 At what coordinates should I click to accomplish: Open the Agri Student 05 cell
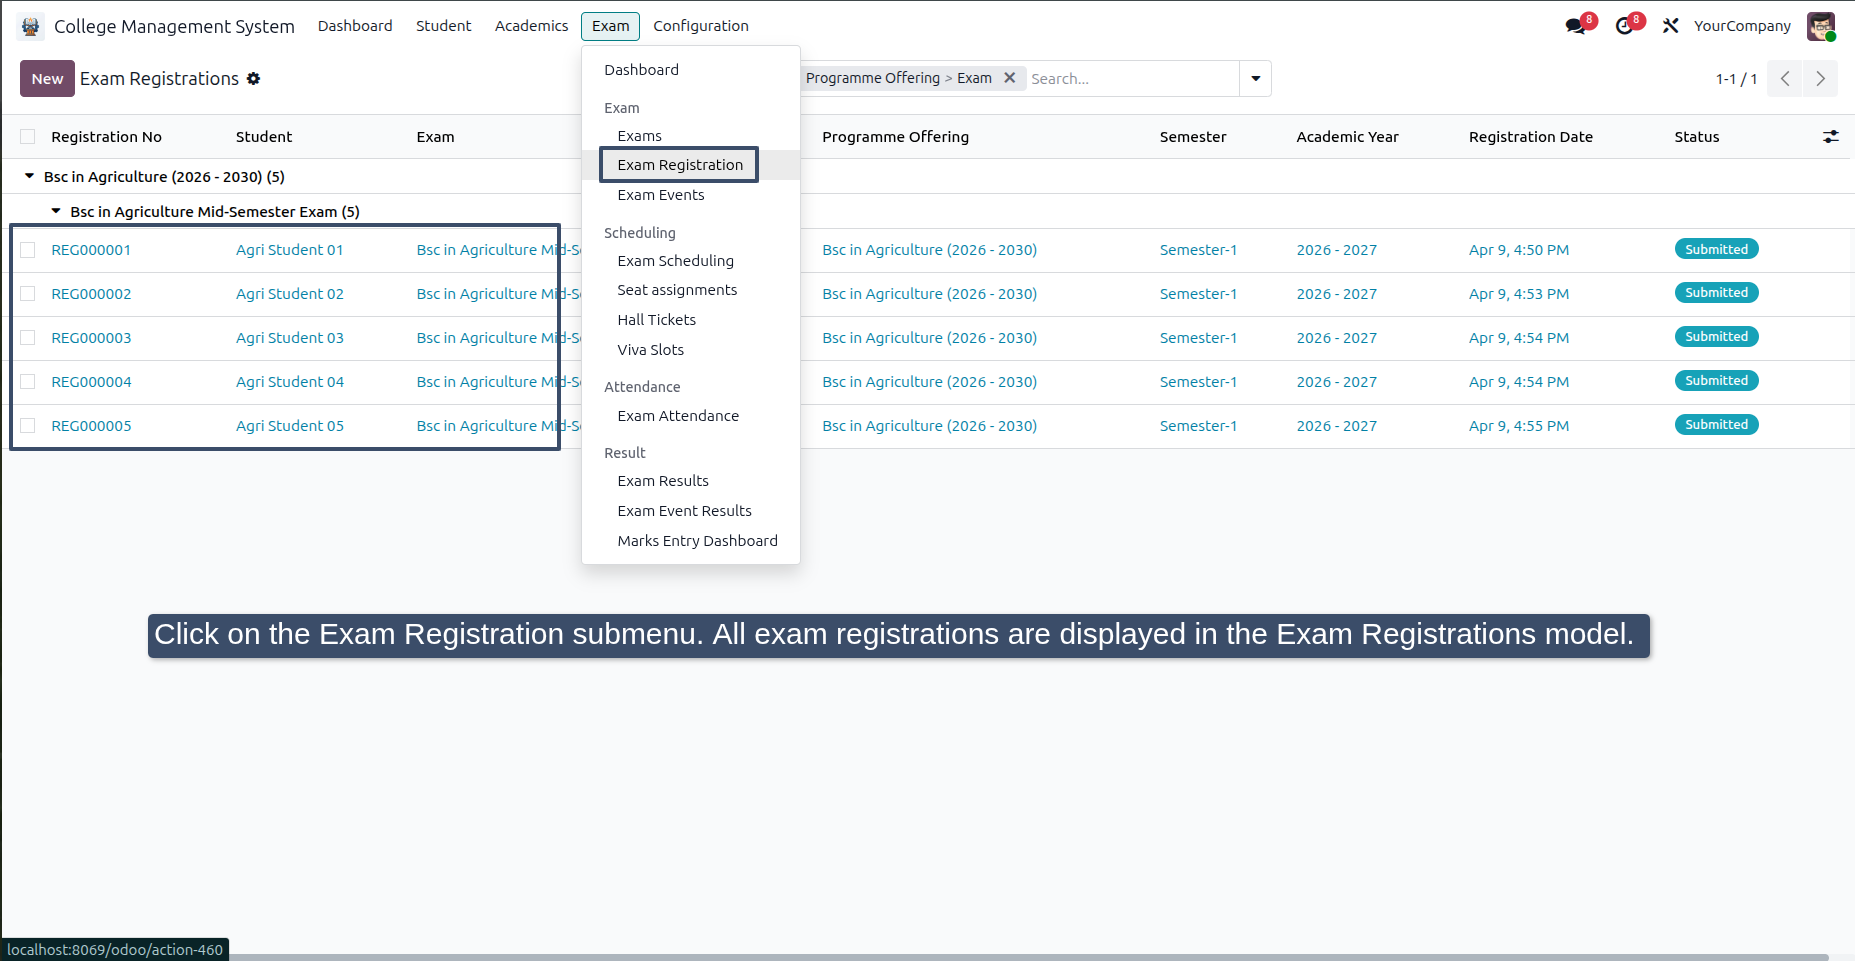[290, 426]
